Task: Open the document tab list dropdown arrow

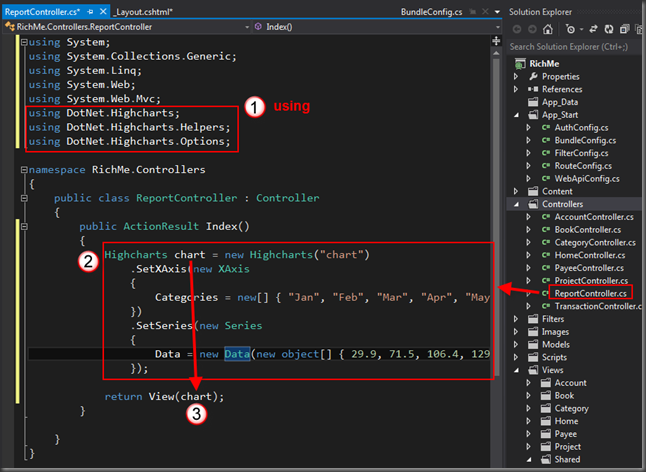Action: pos(497,12)
